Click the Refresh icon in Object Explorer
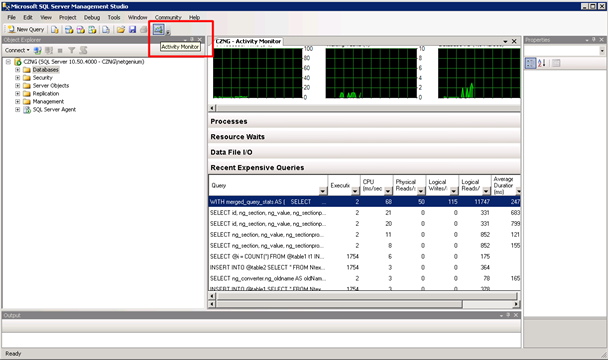 click(x=83, y=50)
